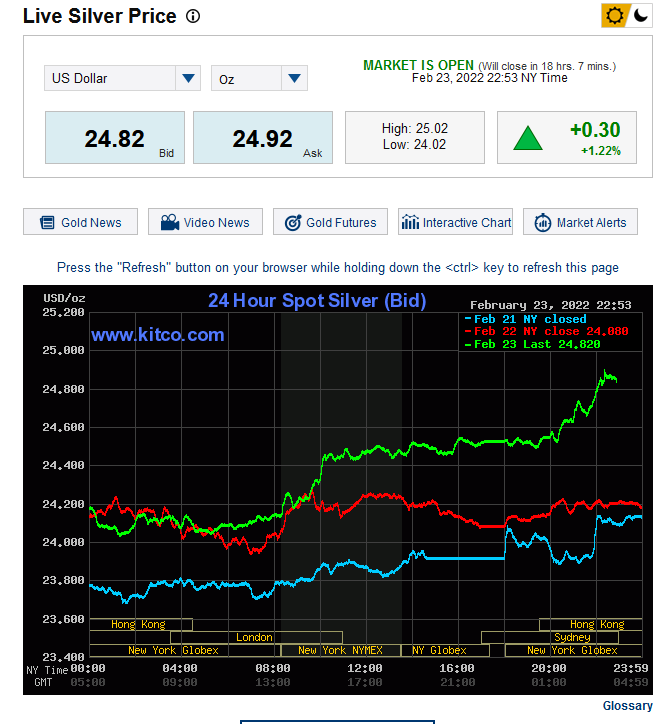Click the Gold News newspaper icon

(x=47, y=223)
